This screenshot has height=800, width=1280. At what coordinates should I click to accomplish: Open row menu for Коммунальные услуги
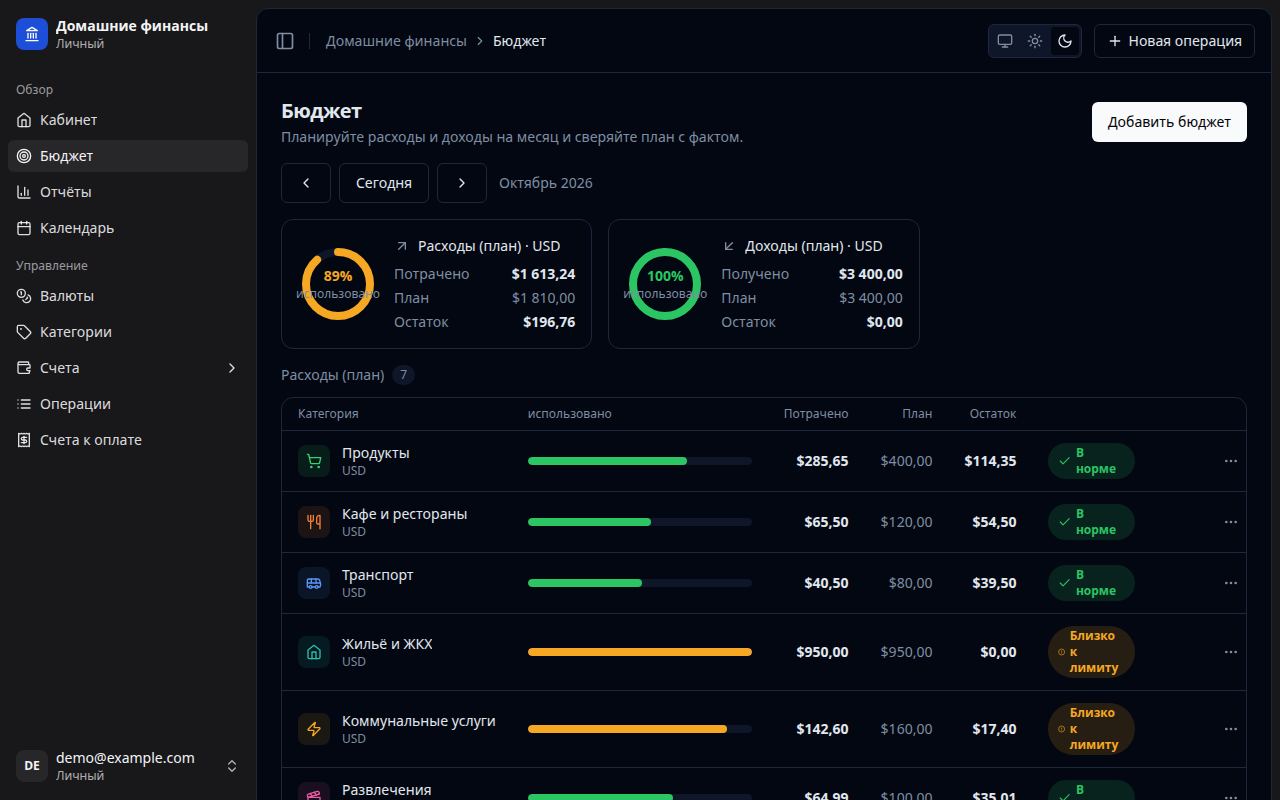tap(1230, 729)
